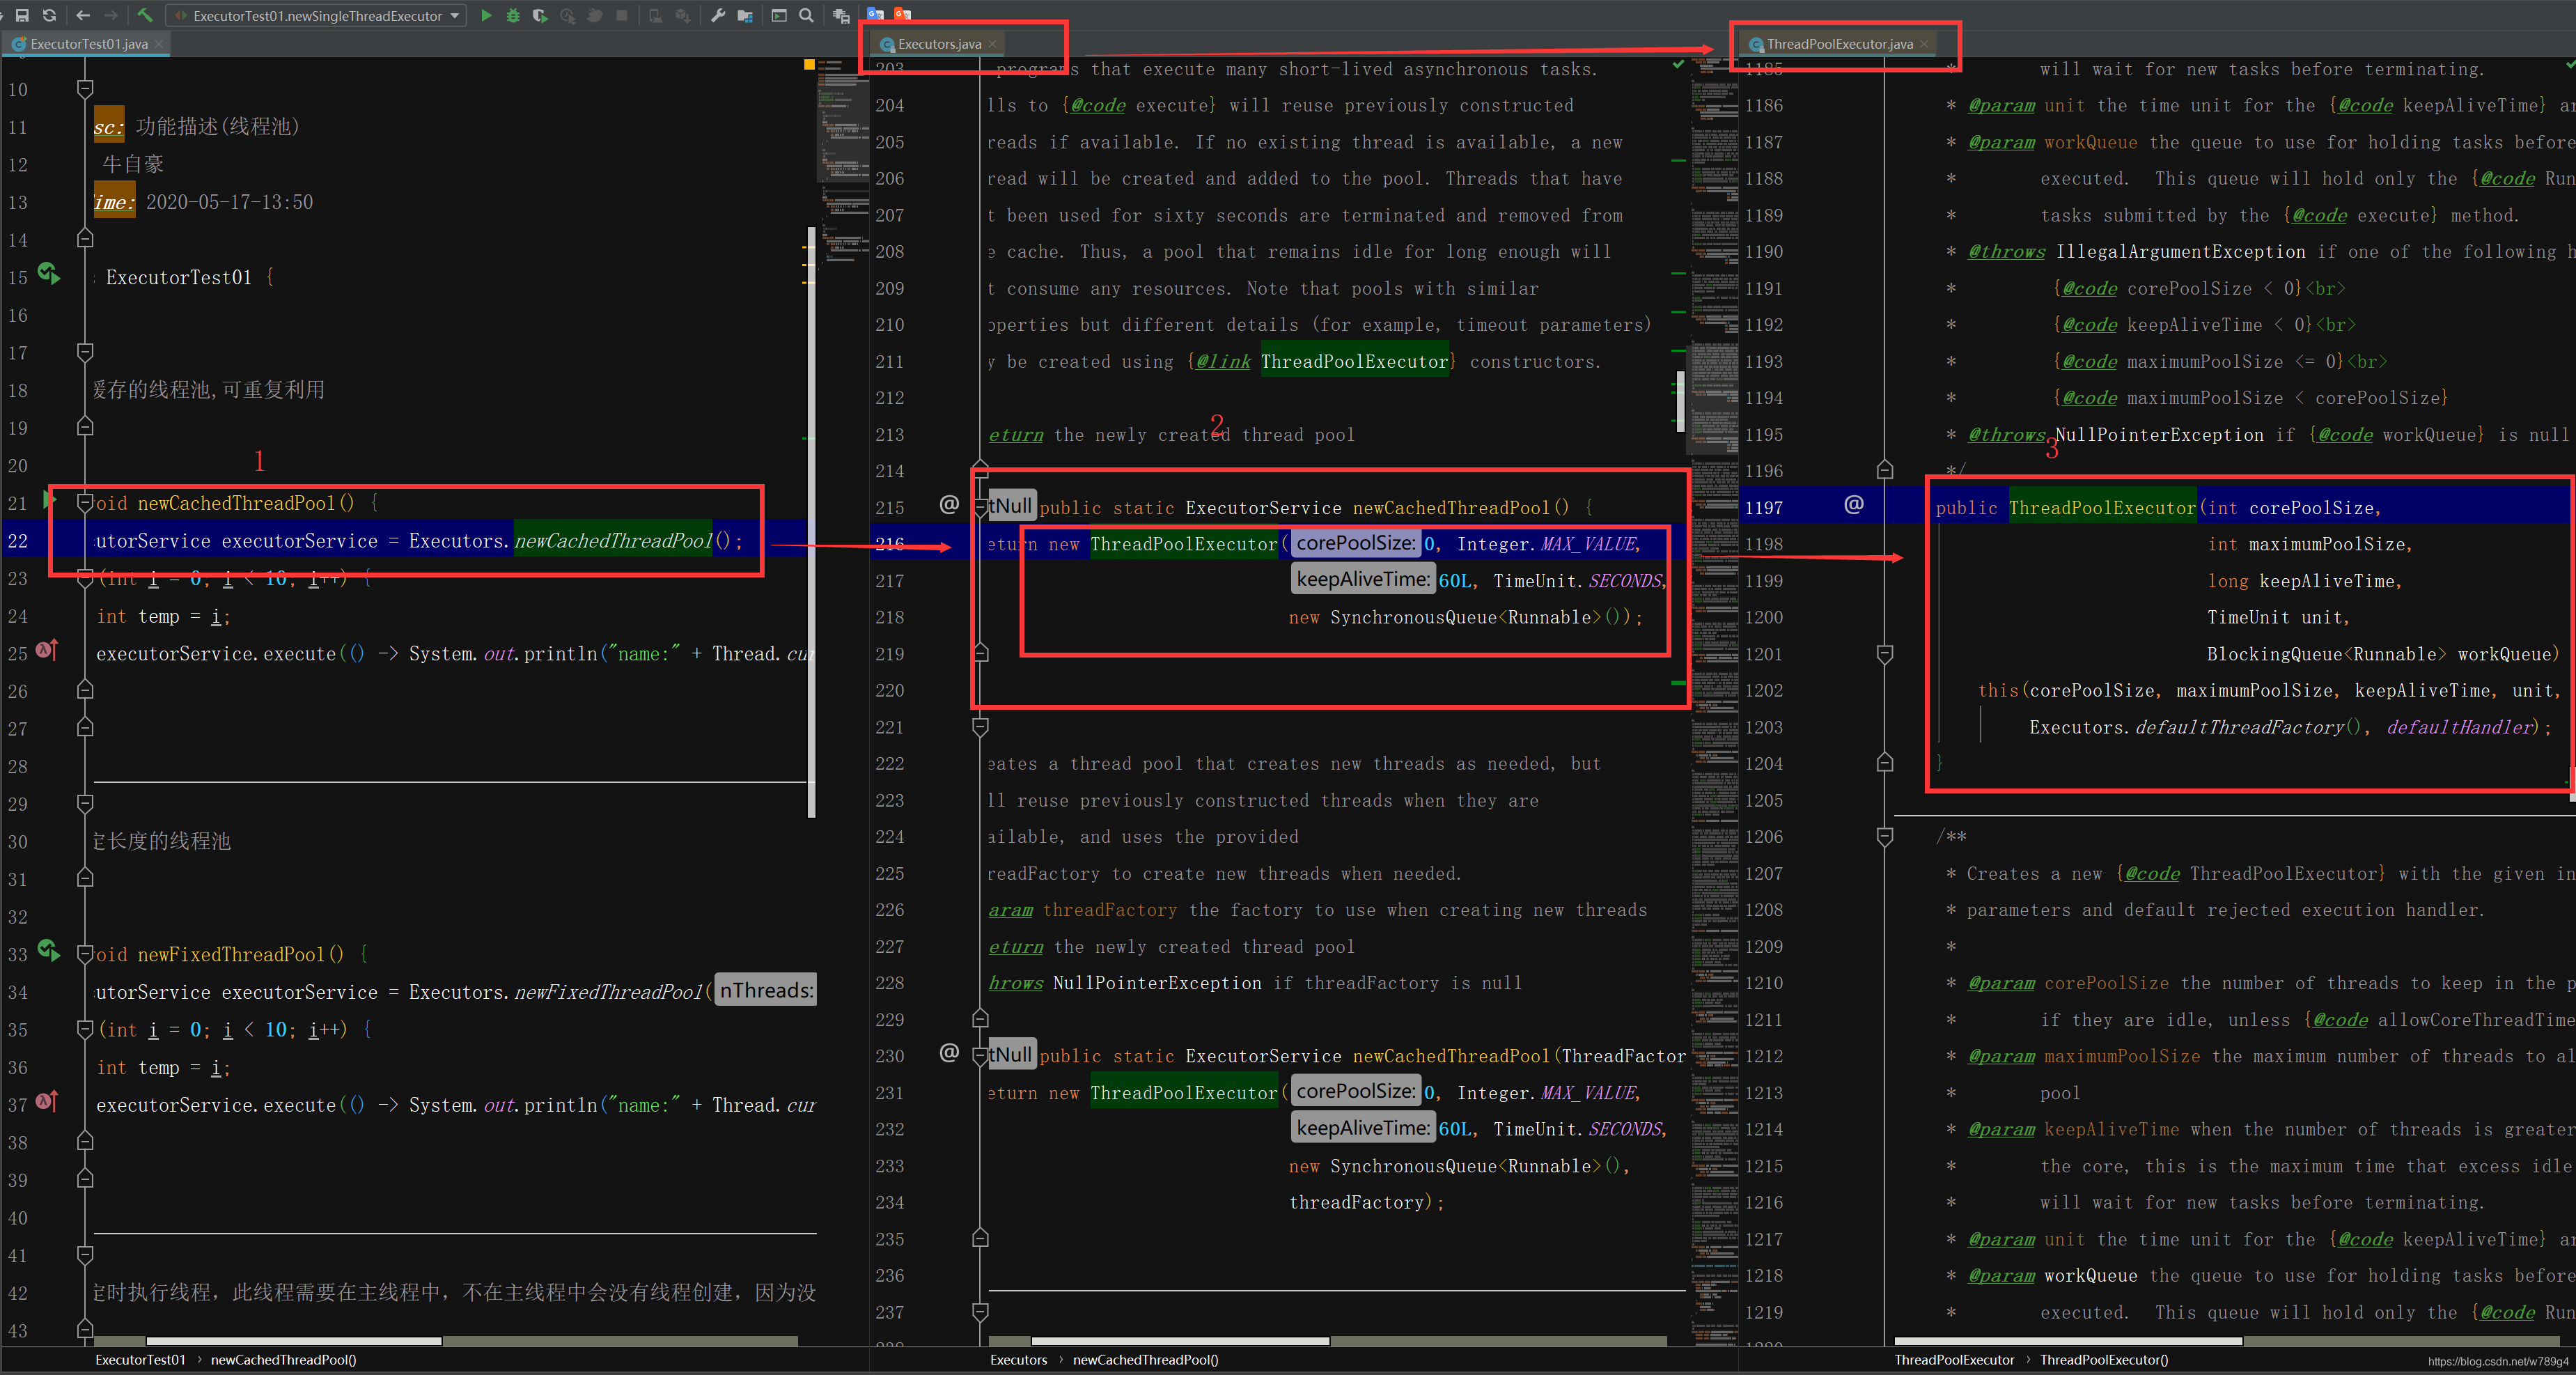This screenshot has height=1375, width=2576.
Task: Collapse fold marker at line 14
Action: click(85, 239)
